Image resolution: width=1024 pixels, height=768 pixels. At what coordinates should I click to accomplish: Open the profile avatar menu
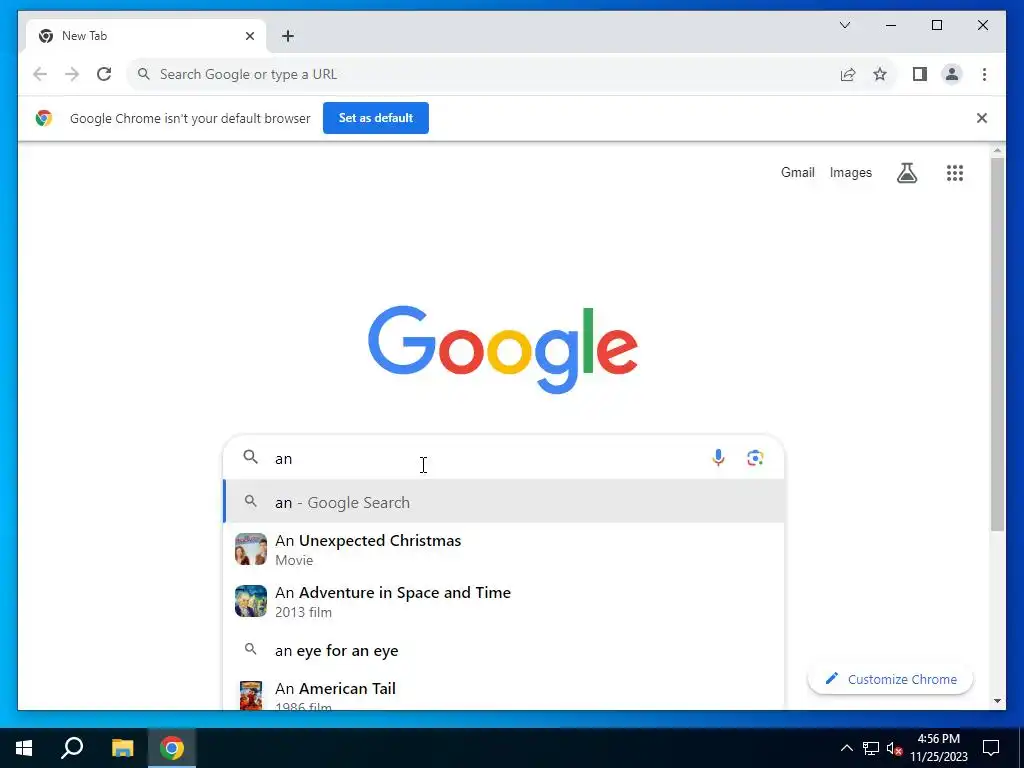click(x=952, y=74)
